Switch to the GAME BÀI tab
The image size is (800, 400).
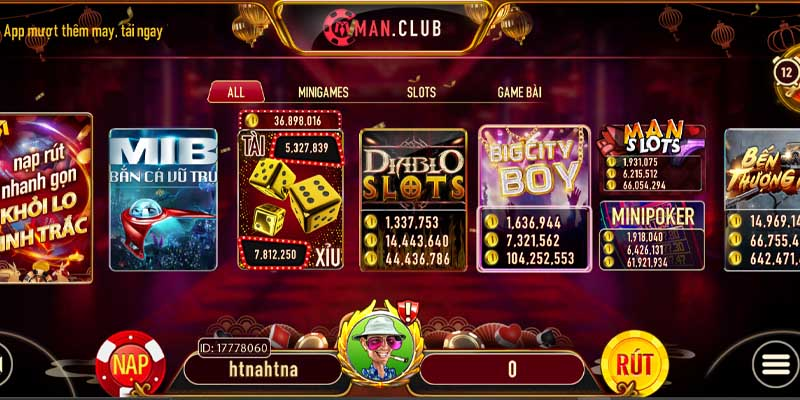click(519, 92)
